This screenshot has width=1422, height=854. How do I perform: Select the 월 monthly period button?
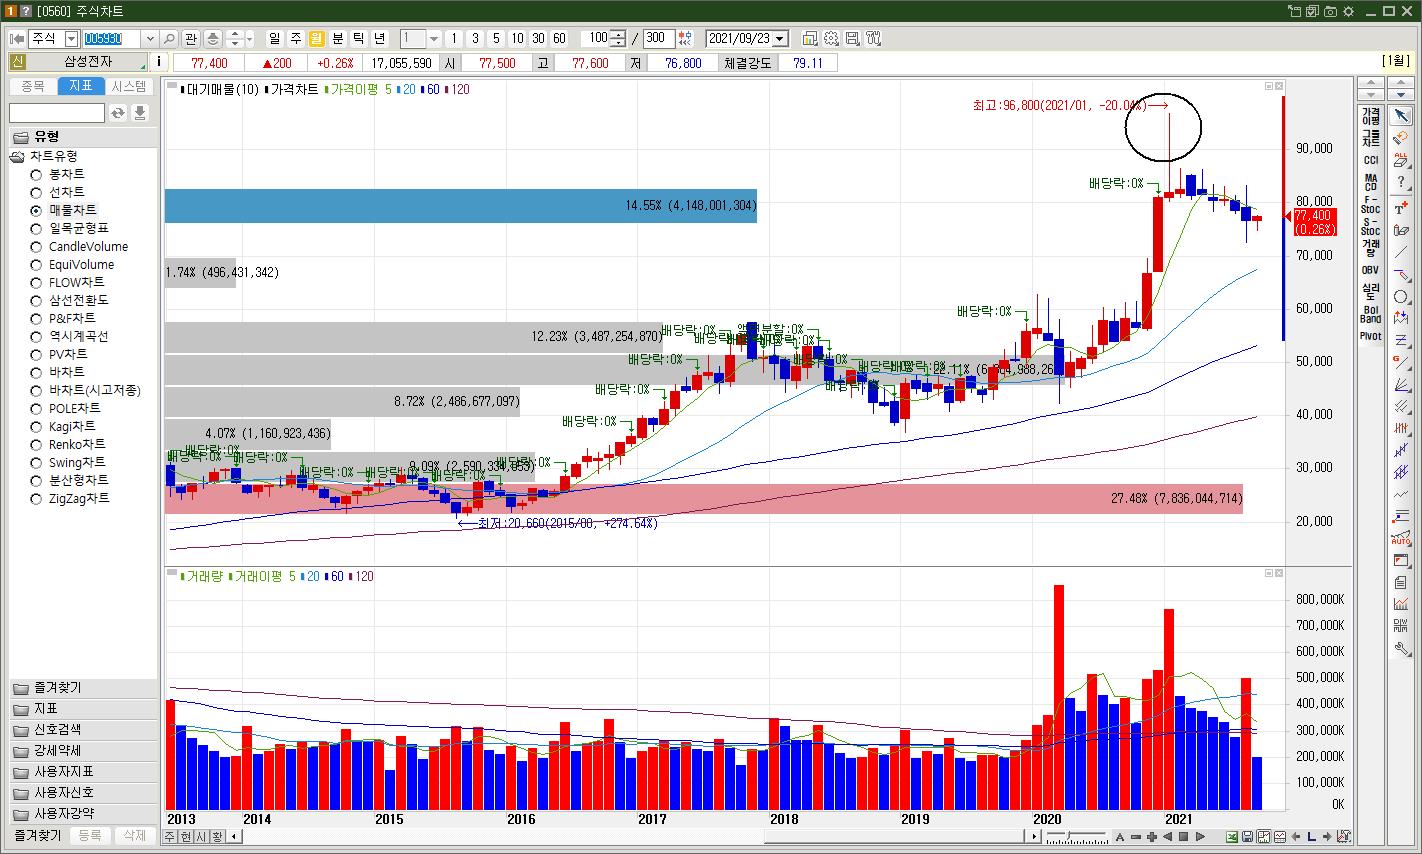point(316,39)
